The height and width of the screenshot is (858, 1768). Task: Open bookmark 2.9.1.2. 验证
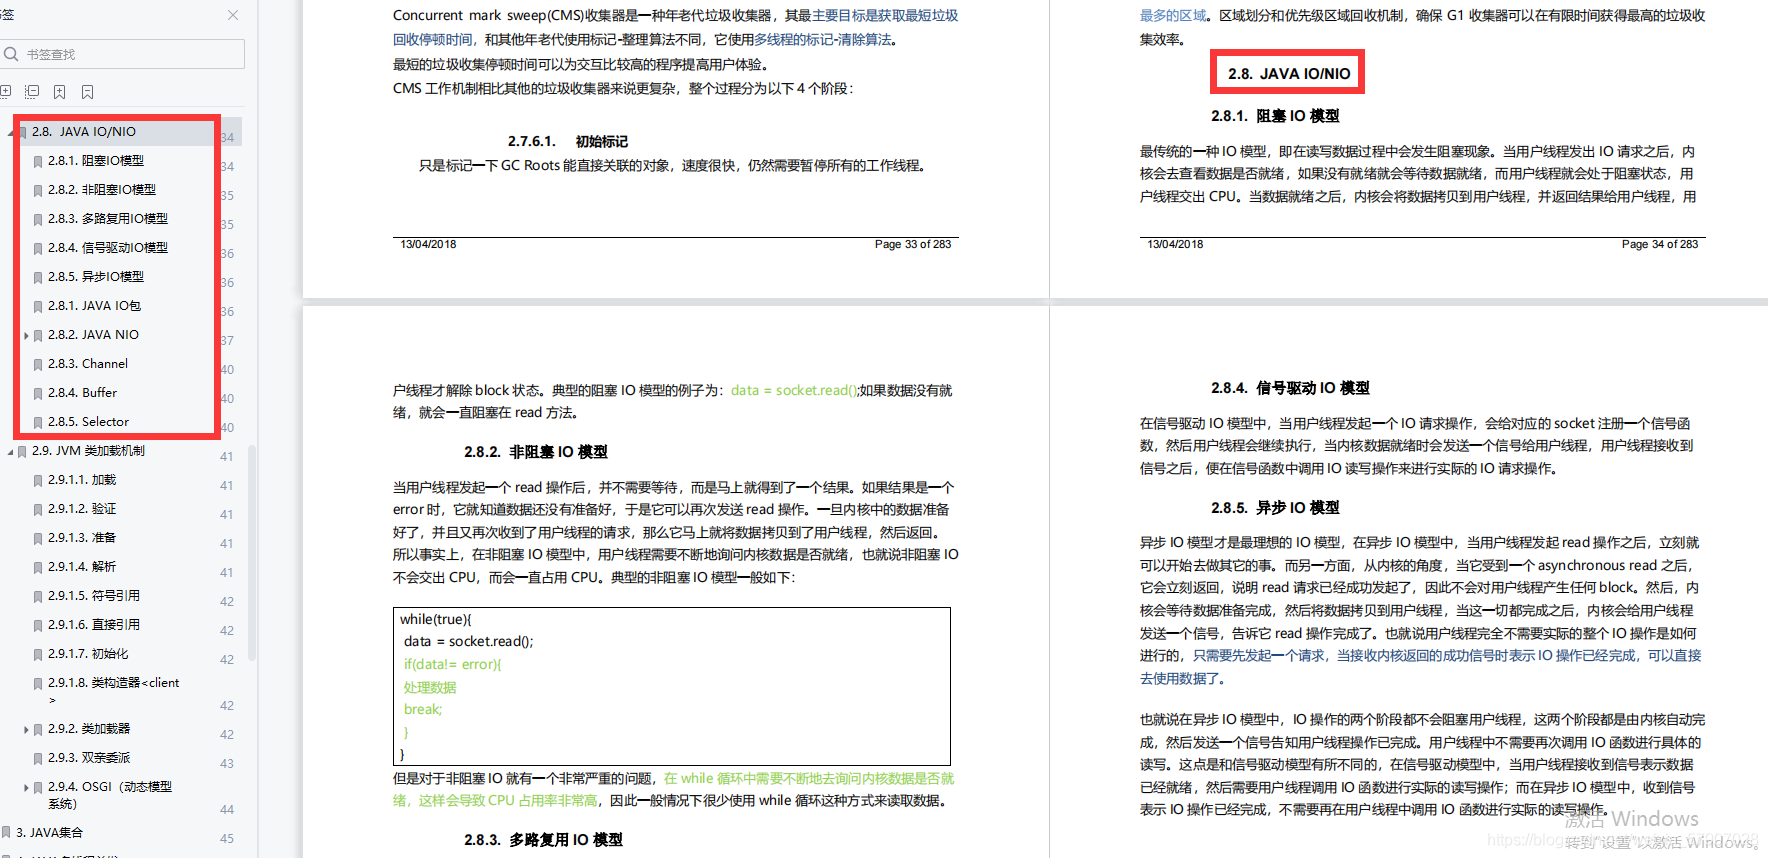[x=82, y=508]
